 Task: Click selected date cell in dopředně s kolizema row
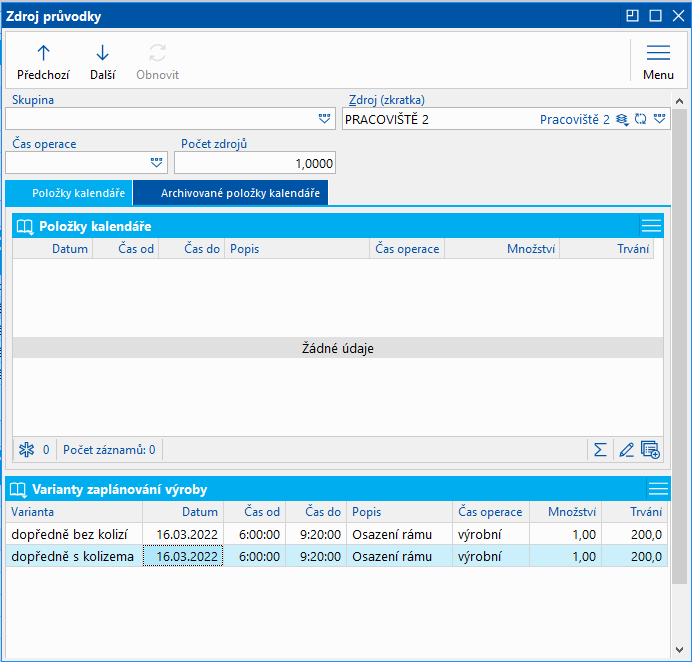pyautogui.click(x=183, y=557)
